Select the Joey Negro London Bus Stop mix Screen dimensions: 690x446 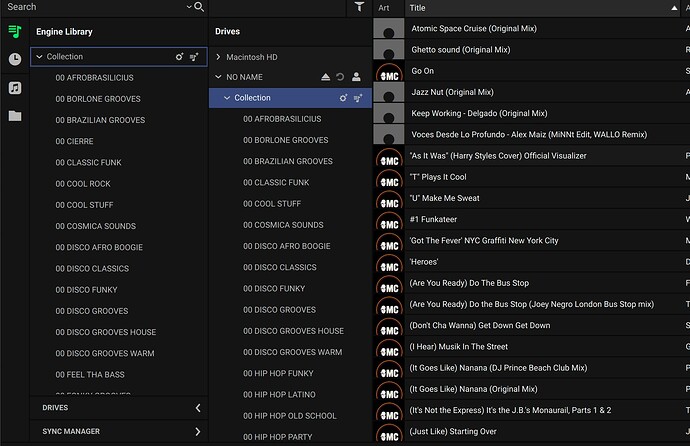point(532,304)
